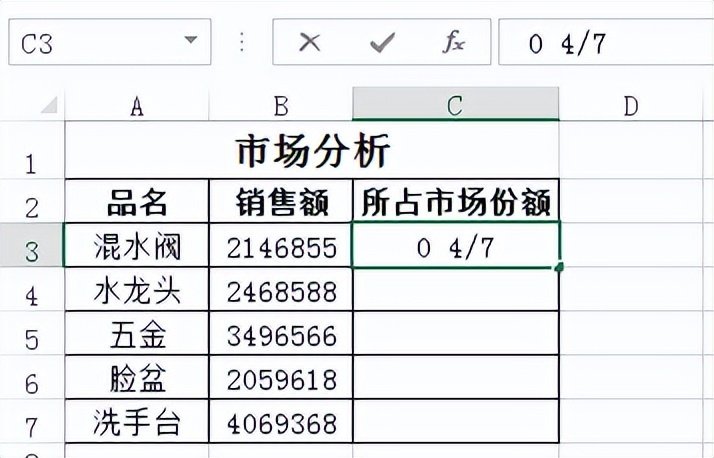714x458 pixels.
Task: Select empty market share cell in 五金 row
Action: pyautogui.click(x=456, y=333)
